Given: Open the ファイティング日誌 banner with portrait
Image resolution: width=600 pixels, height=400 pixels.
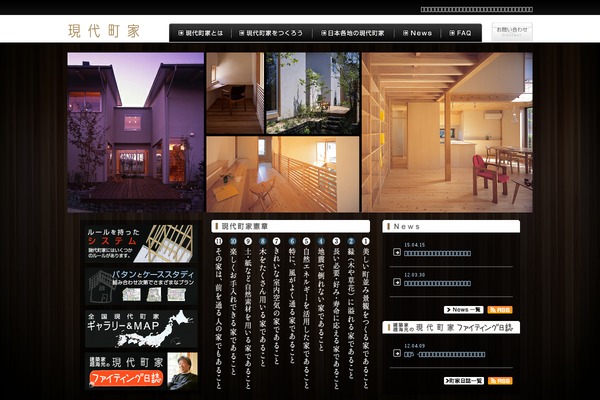Looking at the screenshot, I should [x=141, y=371].
